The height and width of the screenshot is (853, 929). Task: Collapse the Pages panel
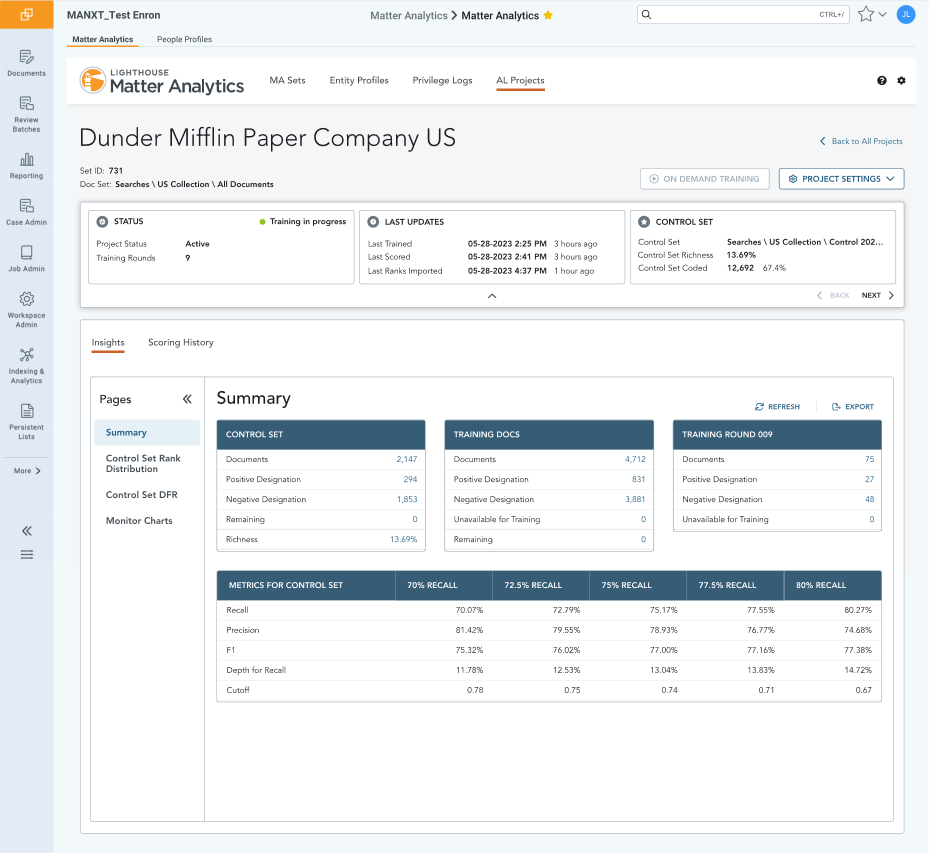coord(187,399)
